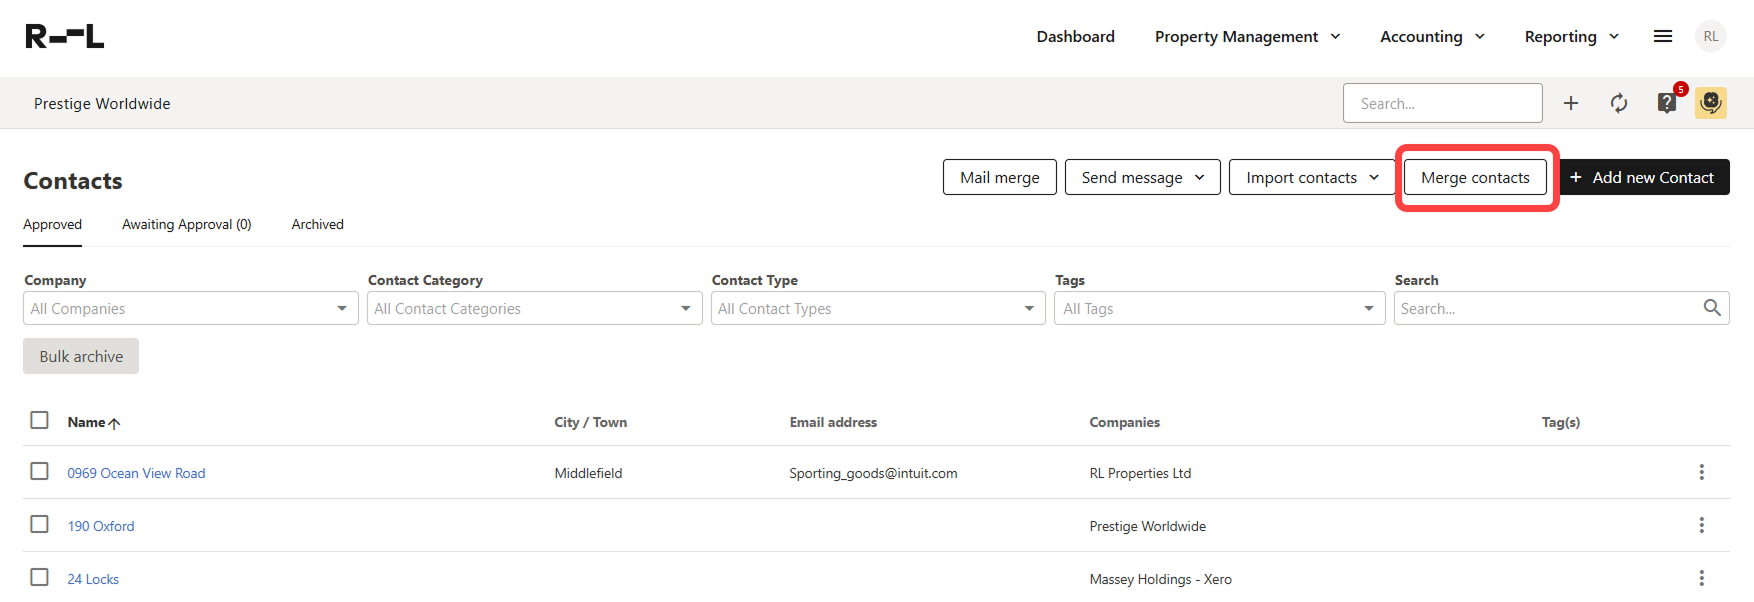
Task: Click the plus quick-add icon in top bar
Action: coord(1571,103)
